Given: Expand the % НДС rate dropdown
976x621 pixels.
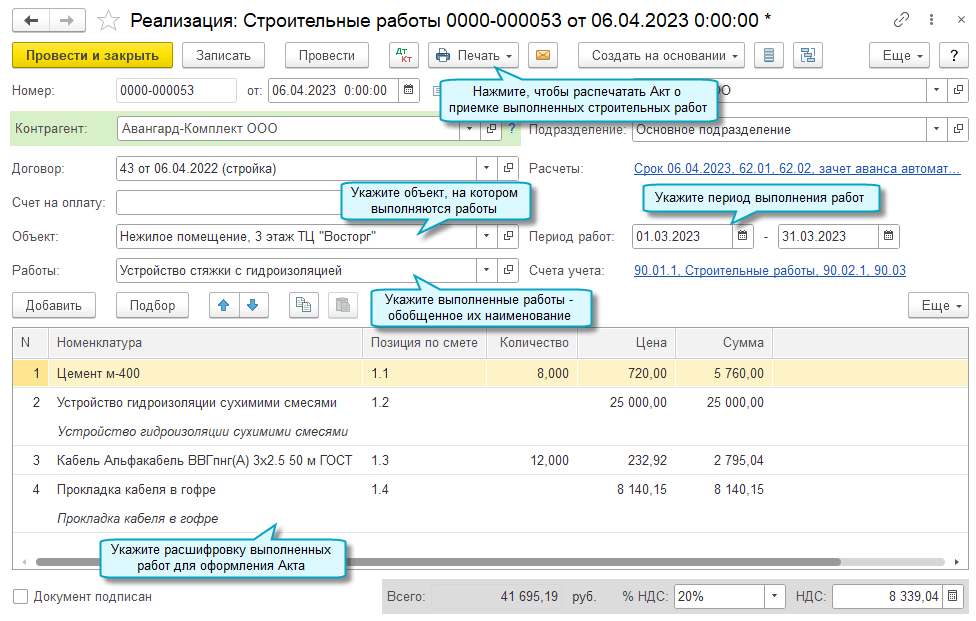Looking at the screenshot, I should (x=774, y=596).
